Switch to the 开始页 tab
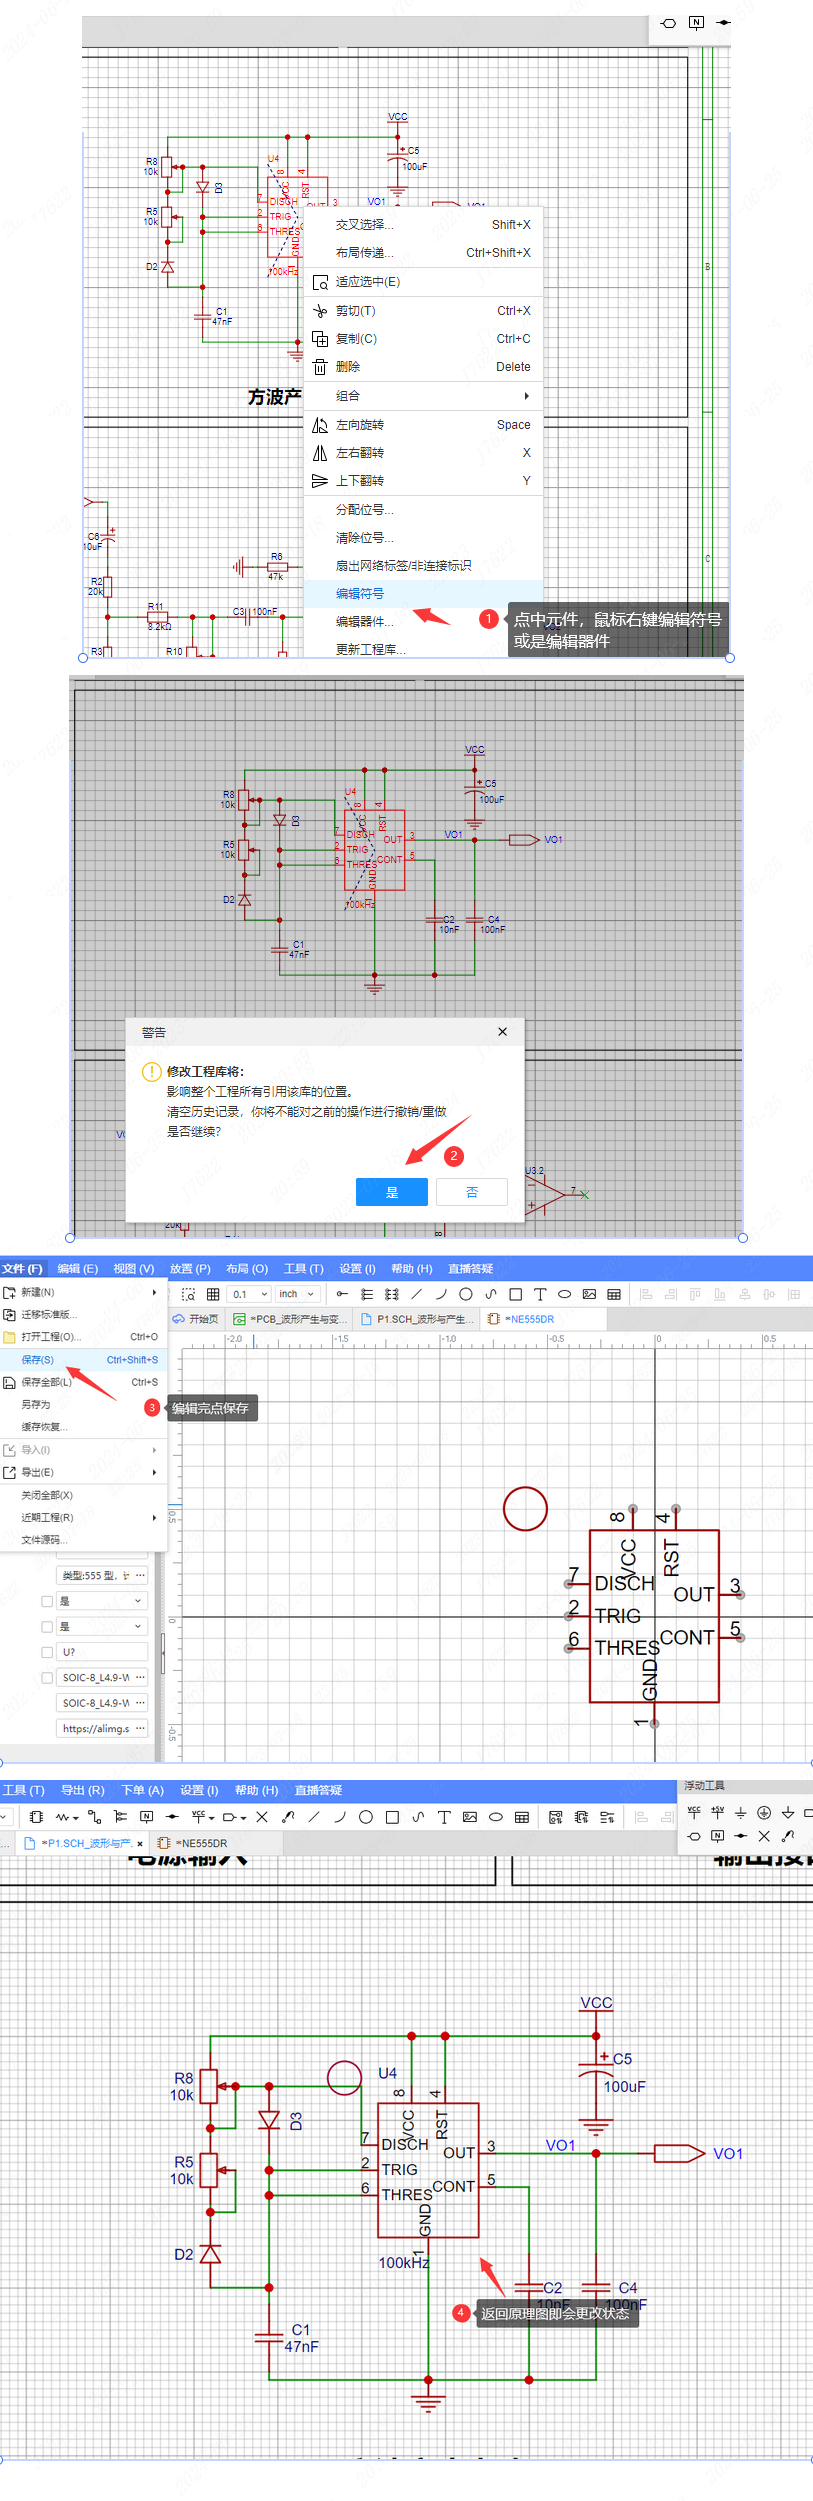The image size is (813, 2501). coord(196,1319)
